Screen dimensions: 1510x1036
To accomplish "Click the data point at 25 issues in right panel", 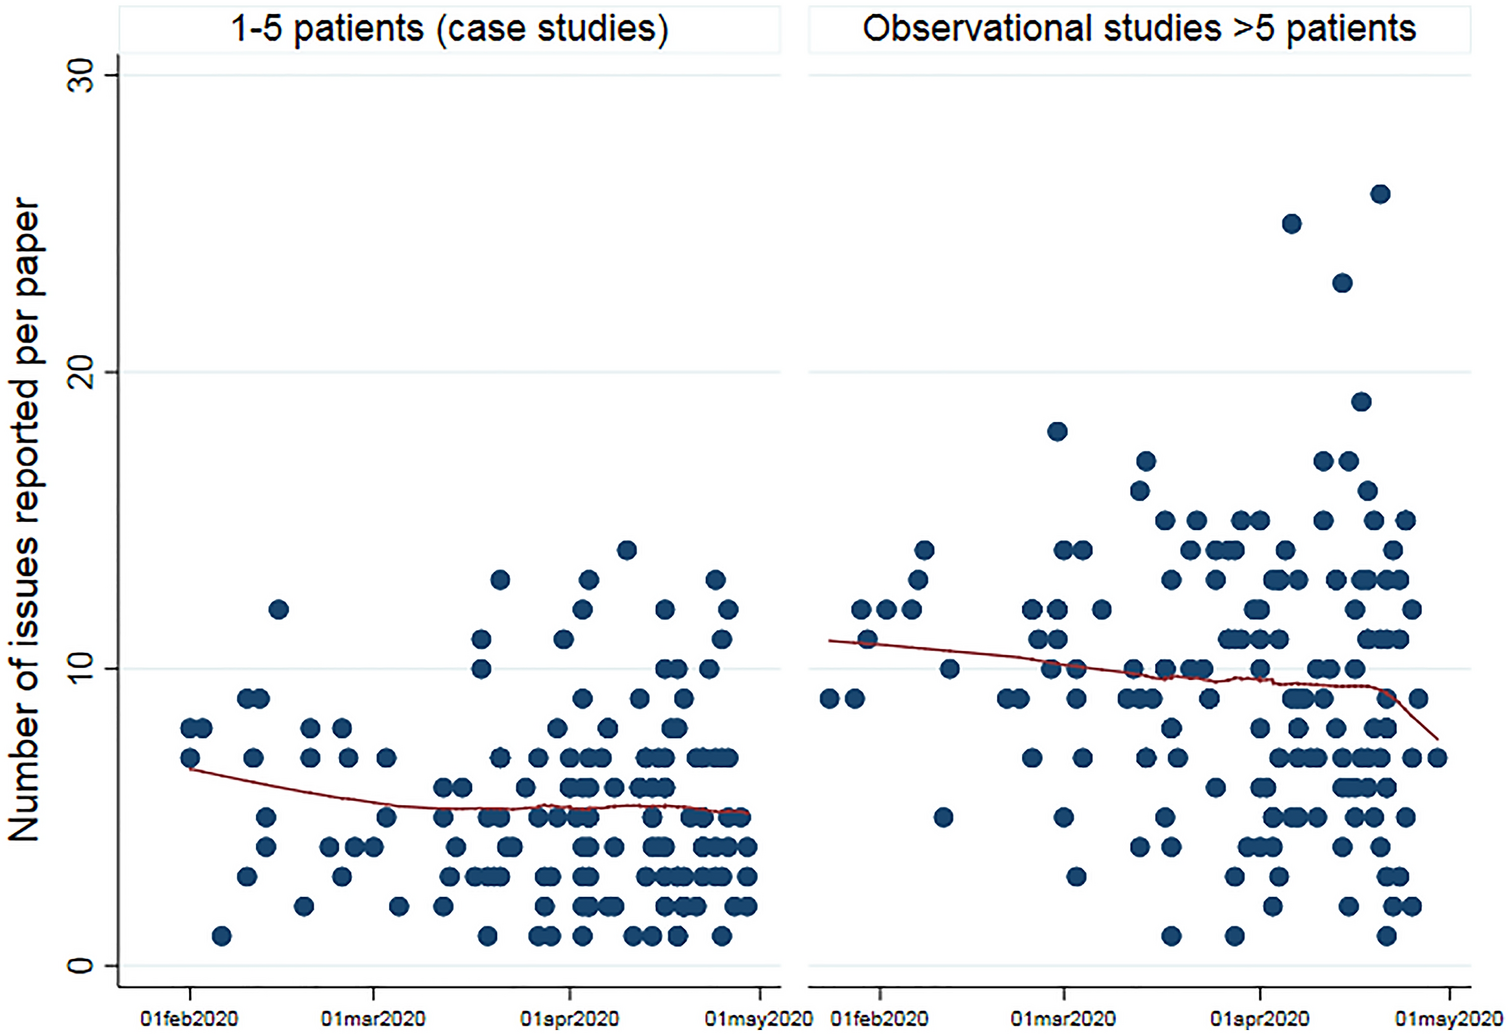I will 1291,224.
